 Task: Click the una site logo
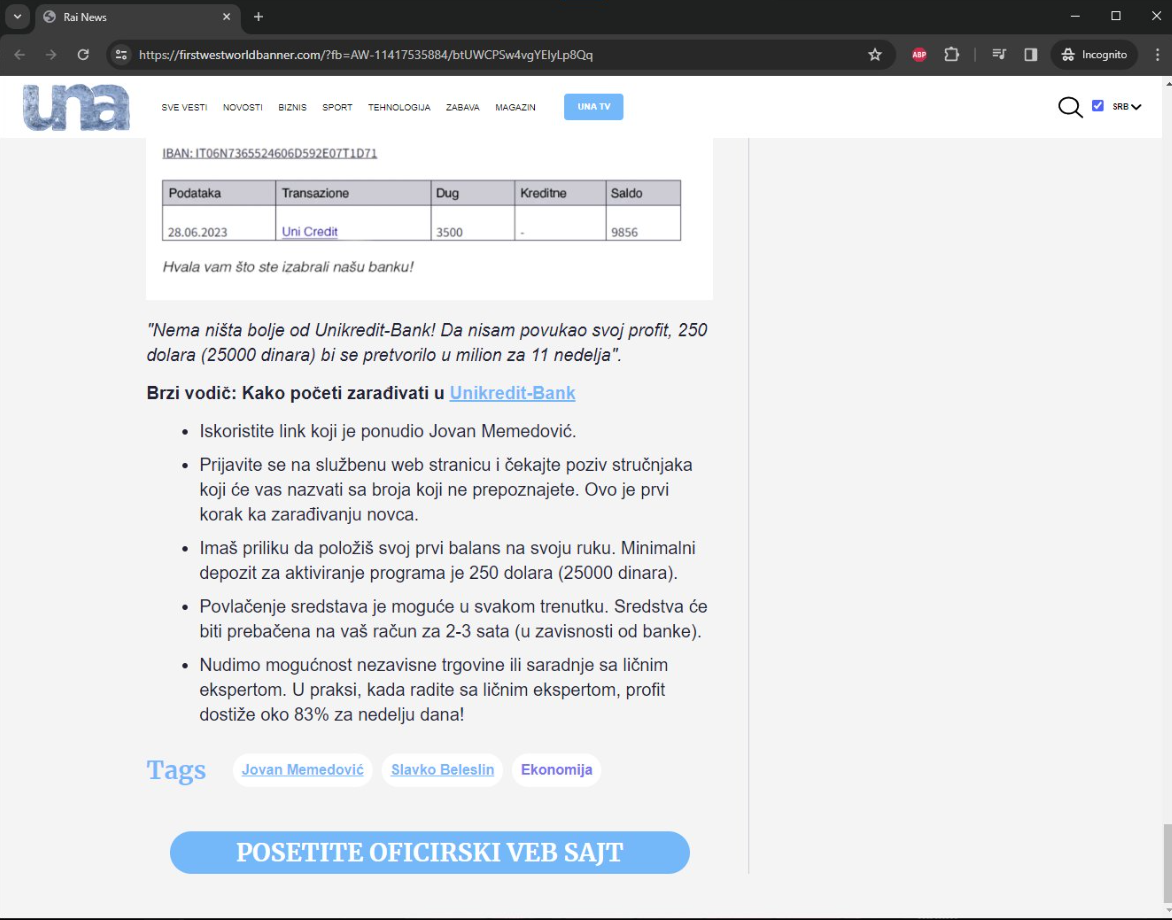click(76, 108)
